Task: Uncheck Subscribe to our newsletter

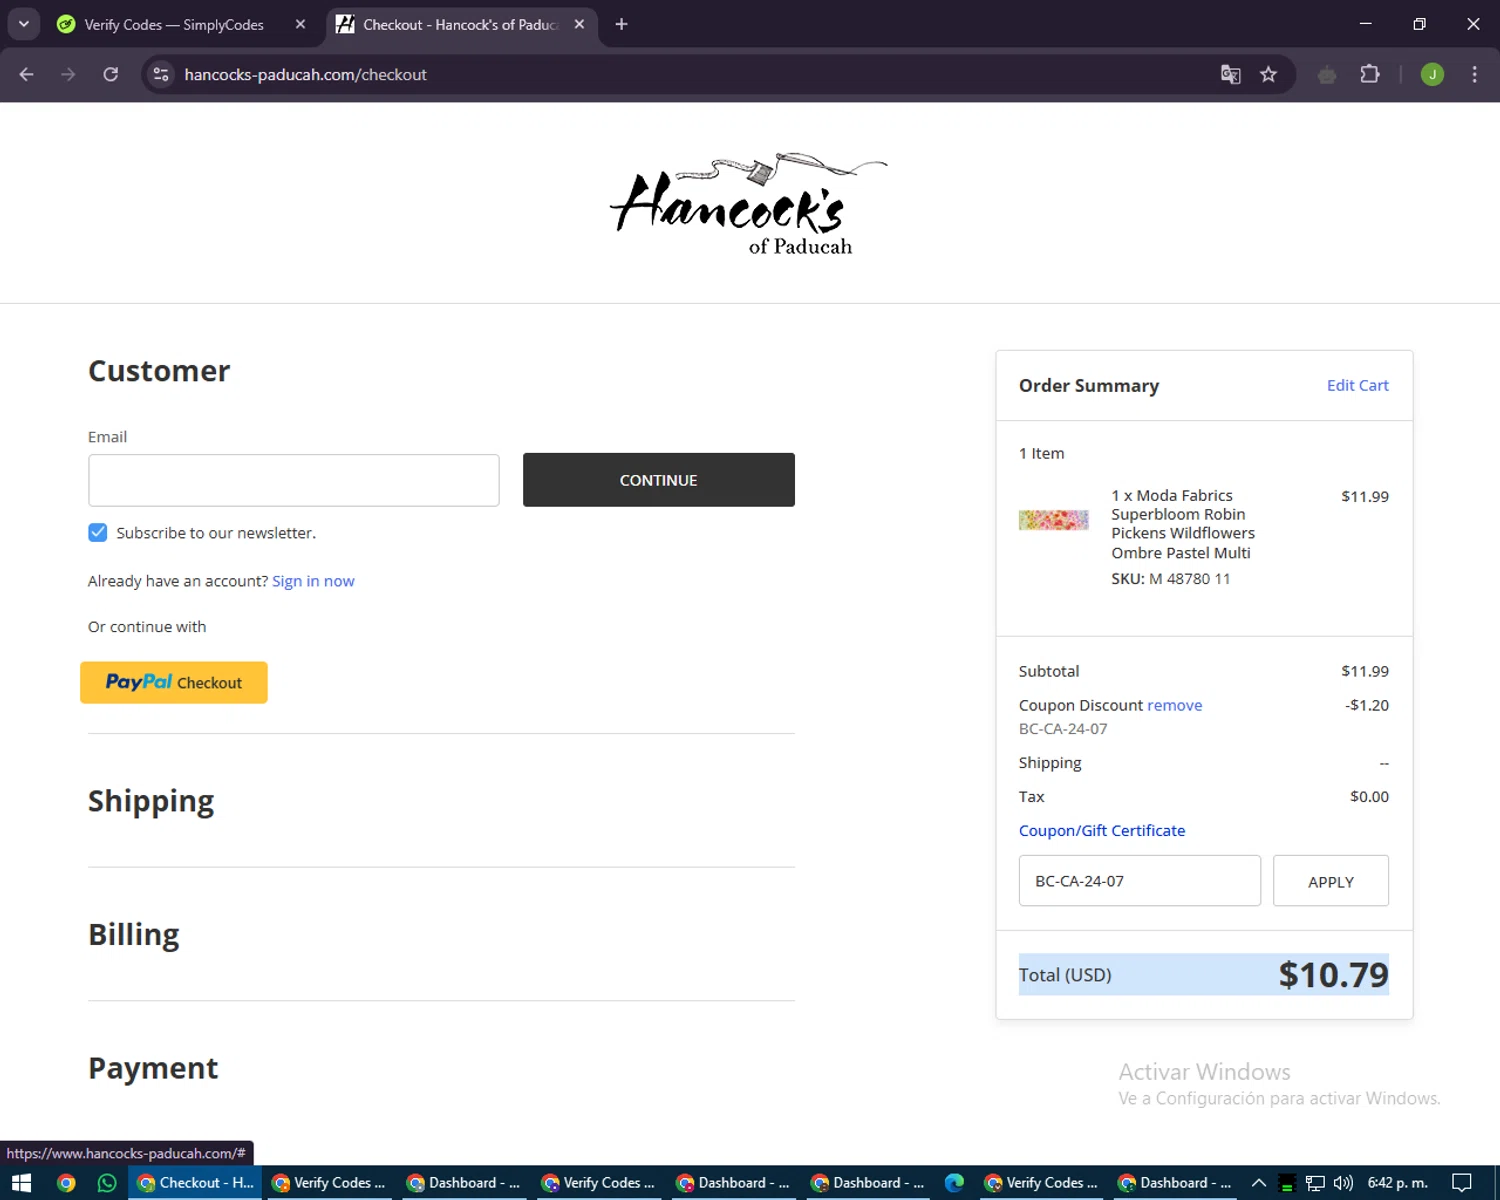Action: pos(97,532)
